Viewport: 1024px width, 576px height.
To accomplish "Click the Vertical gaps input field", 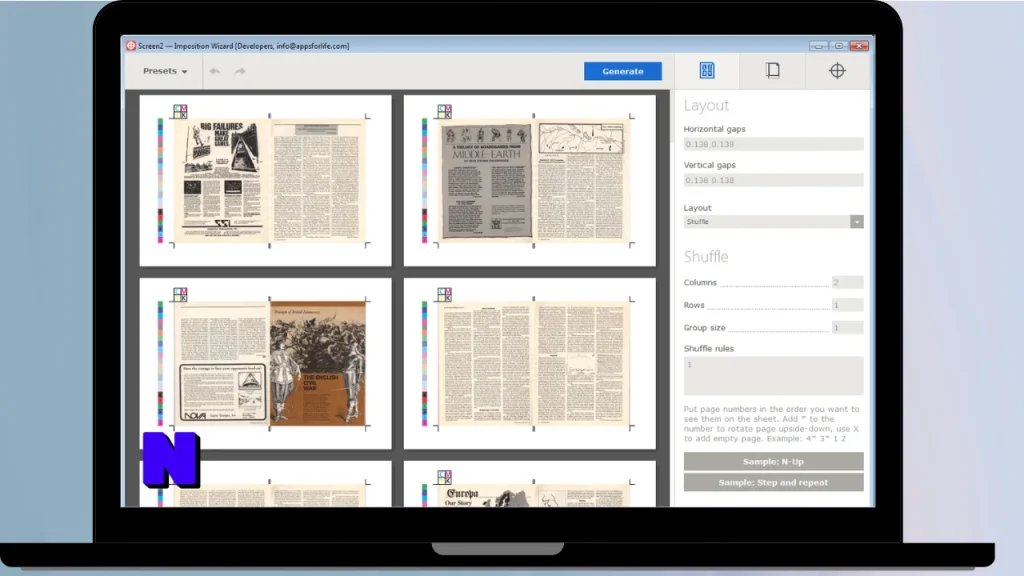I will click(773, 180).
